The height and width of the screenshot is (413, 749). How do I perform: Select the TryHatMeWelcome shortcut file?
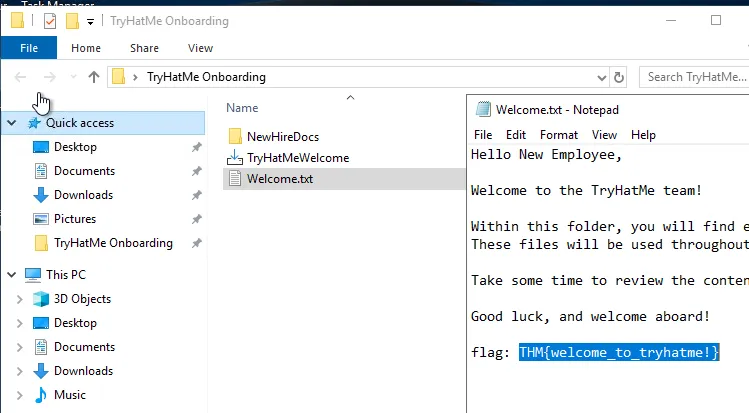297,158
